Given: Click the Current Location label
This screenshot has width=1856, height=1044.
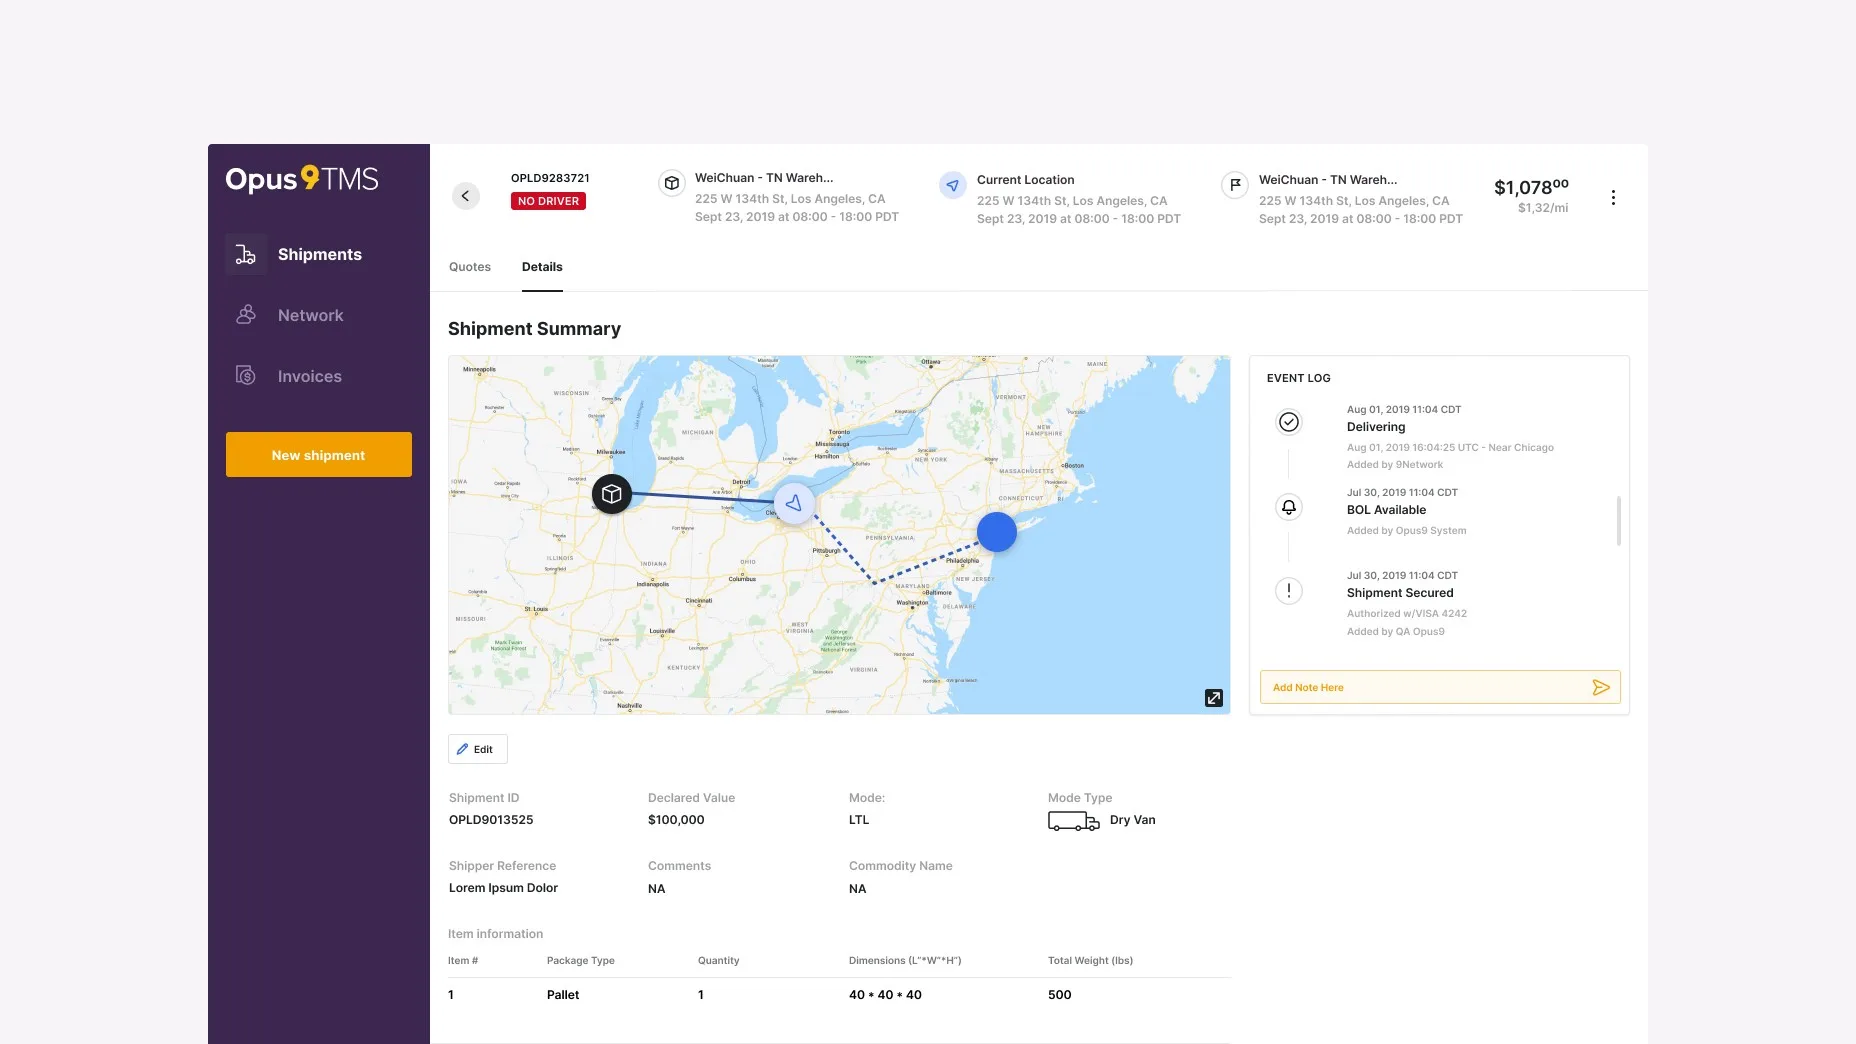Looking at the screenshot, I should [1025, 180].
